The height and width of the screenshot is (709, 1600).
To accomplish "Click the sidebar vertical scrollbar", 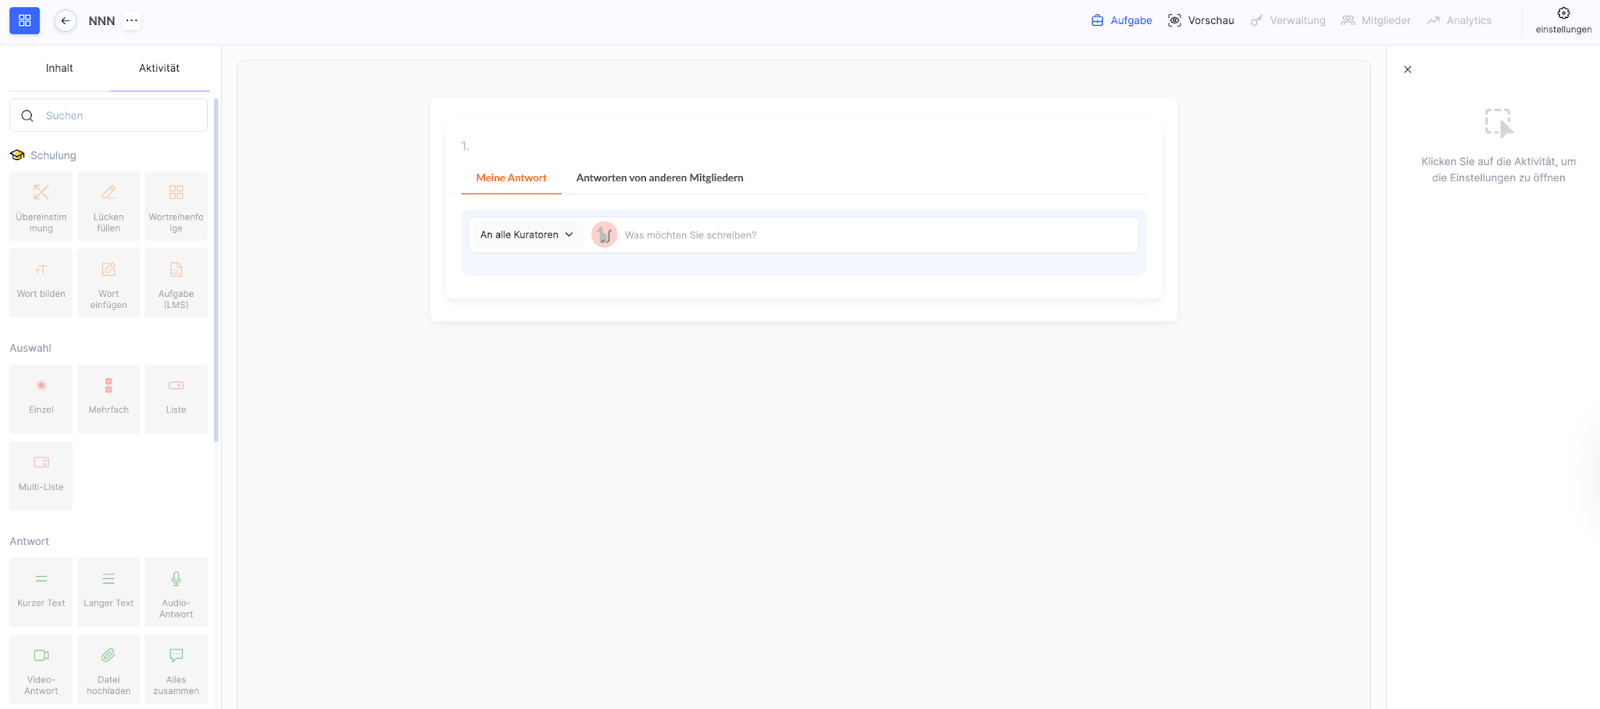I will pyautogui.click(x=216, y=270).
